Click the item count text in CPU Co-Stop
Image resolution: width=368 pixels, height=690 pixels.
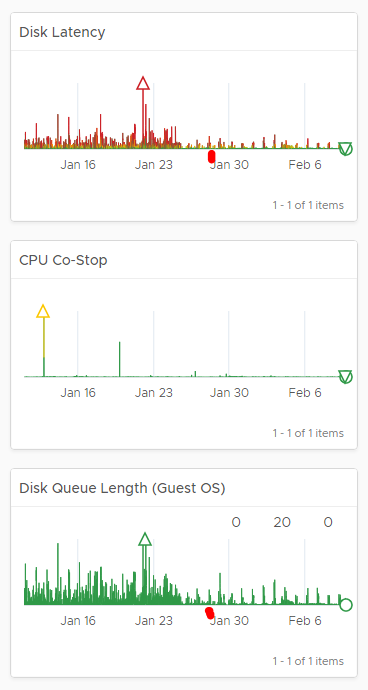[308, 433]
